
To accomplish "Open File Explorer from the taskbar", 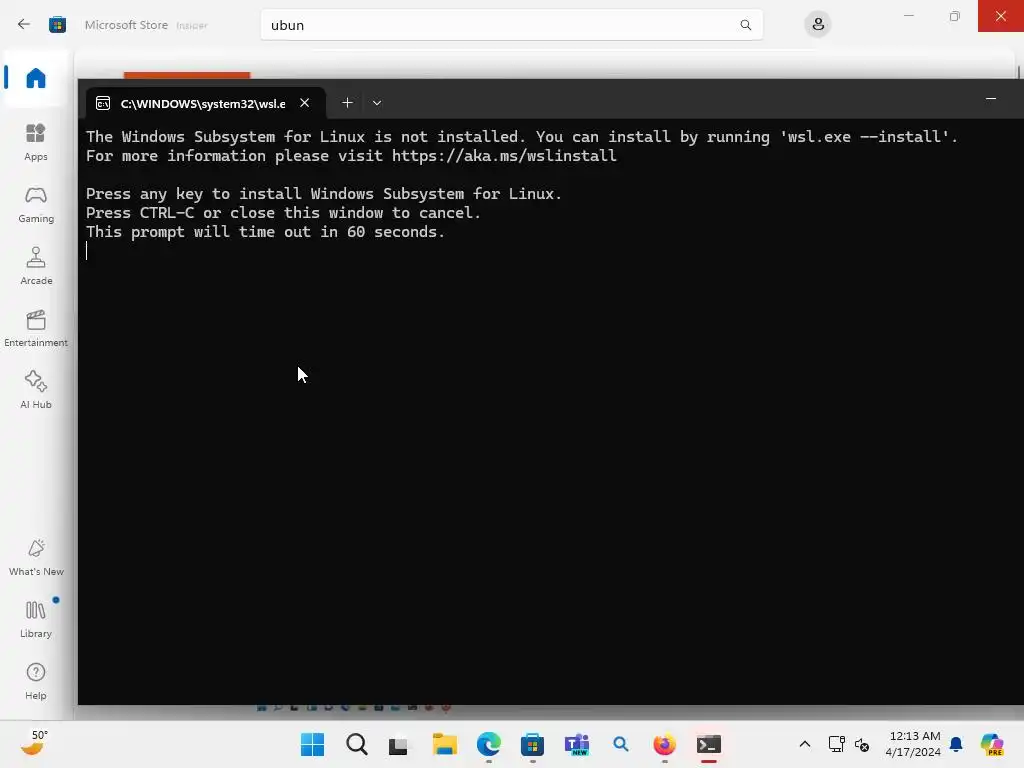I will coord(445,744).
